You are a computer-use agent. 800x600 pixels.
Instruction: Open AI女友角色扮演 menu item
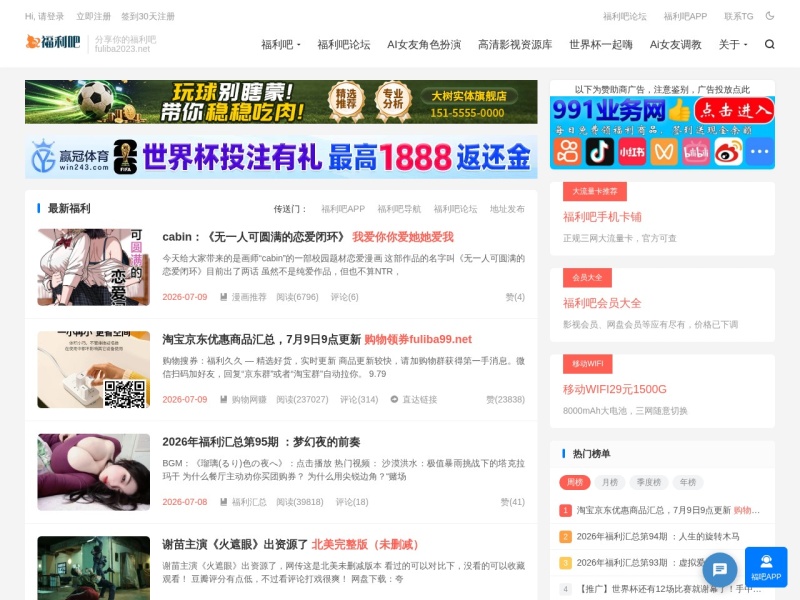(x=424, y=45)
